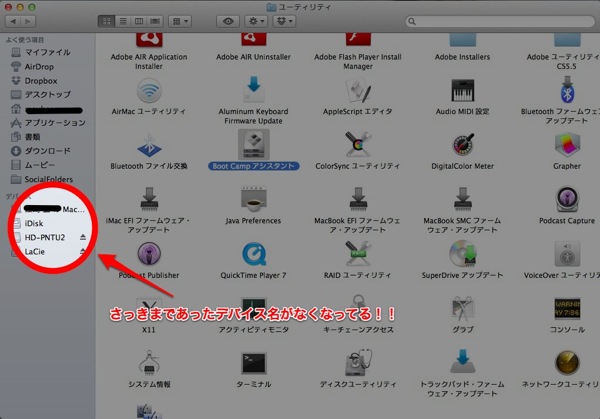Screen dimensions: 600x419
Task: Select QuickTime Player 7 icon
Action: [x=253, y=254]
